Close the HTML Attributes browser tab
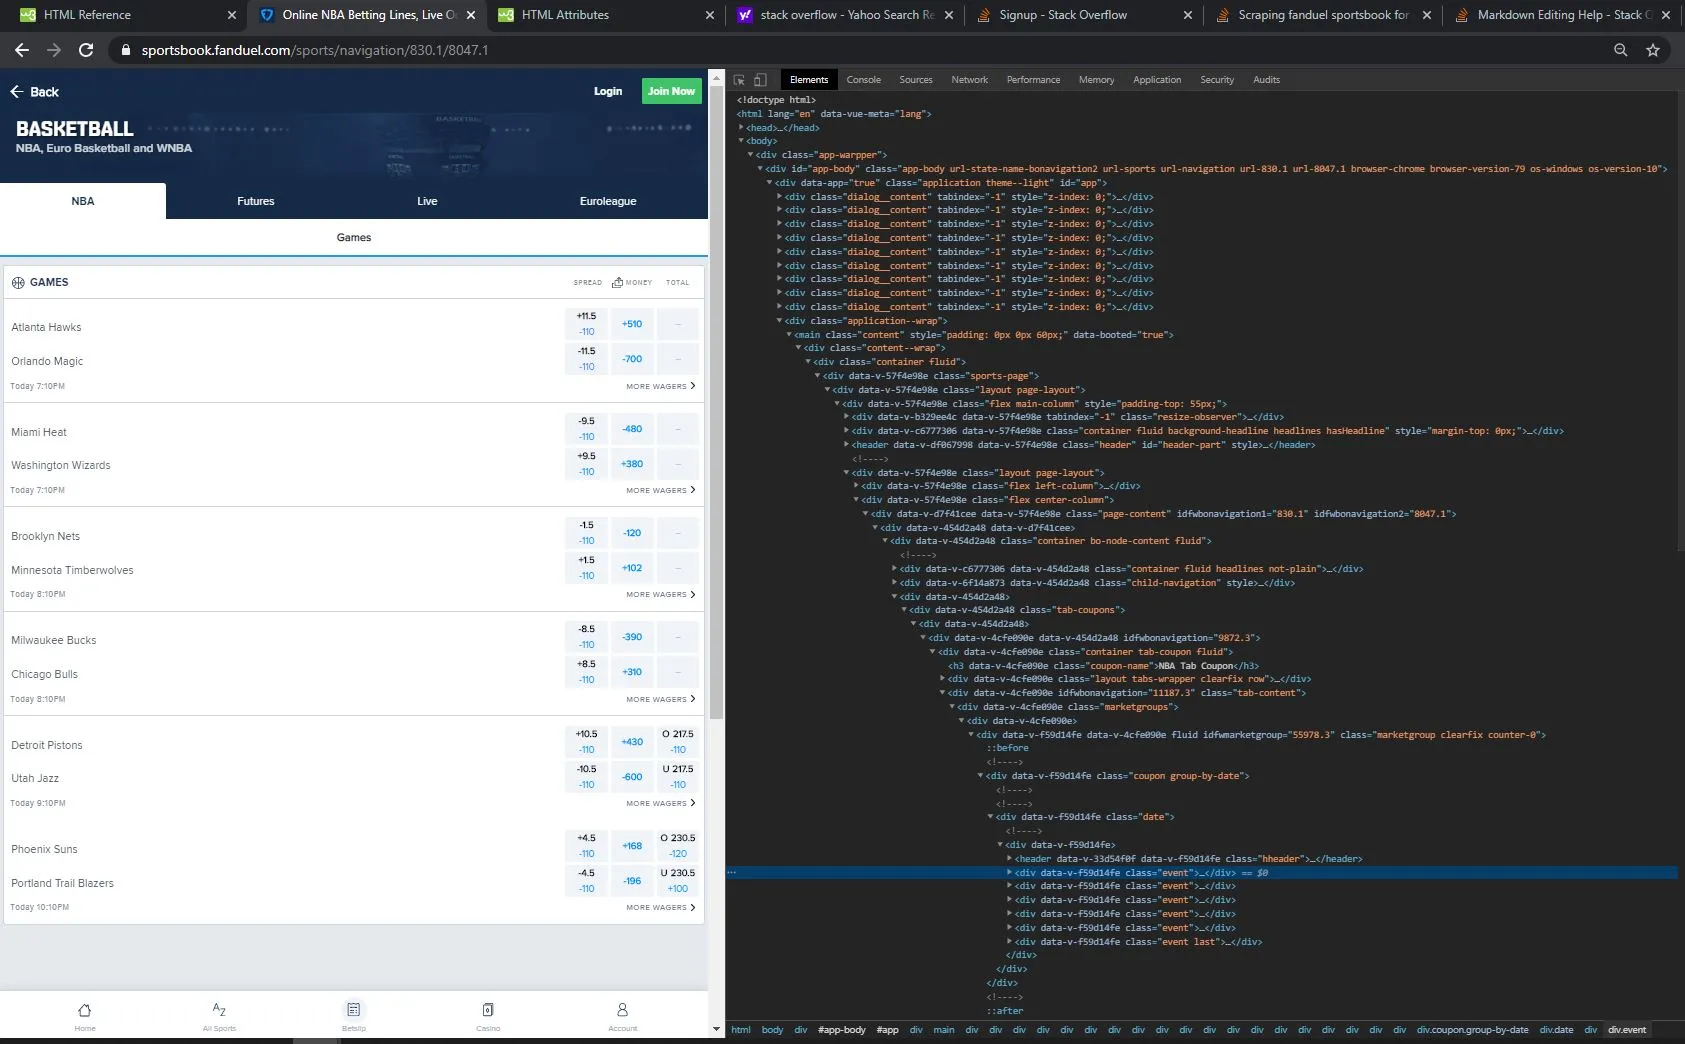This screenshot has height=1044, width=1685. point(710,15)
